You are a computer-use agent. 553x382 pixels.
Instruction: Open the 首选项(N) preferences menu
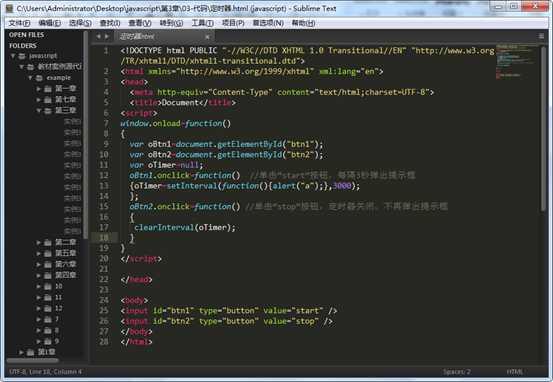(268, 23)
